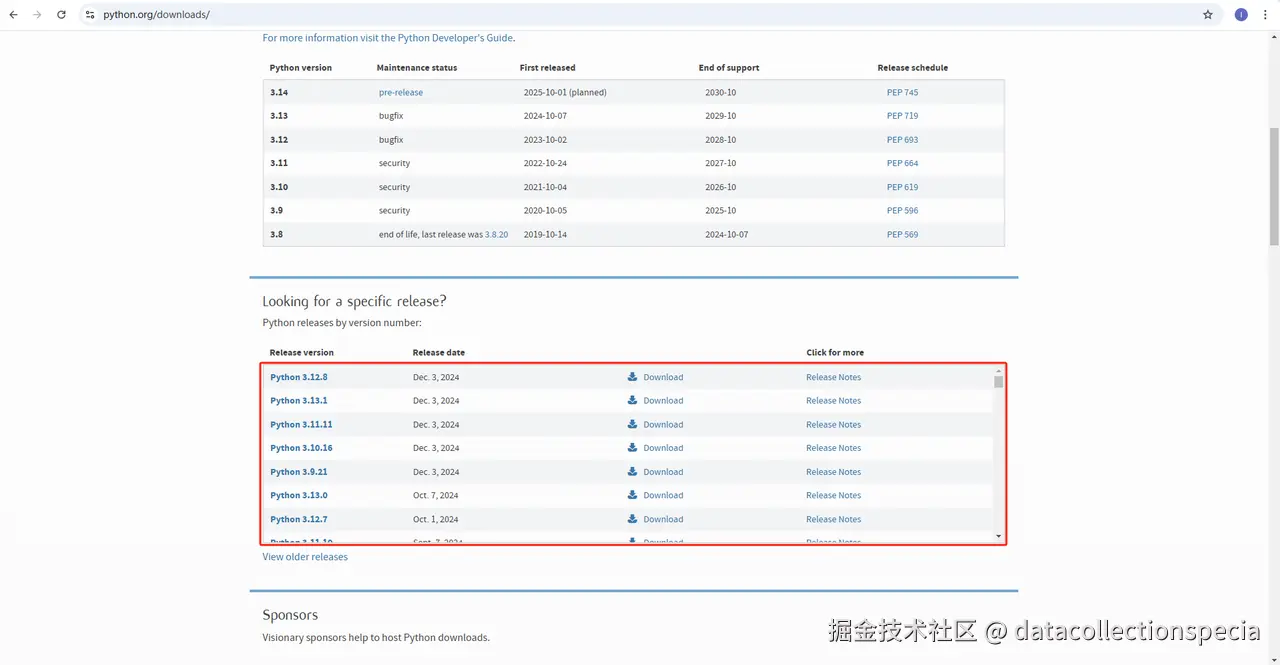
Task: Open PEP 569 release schedule
Action: [902, 234]
